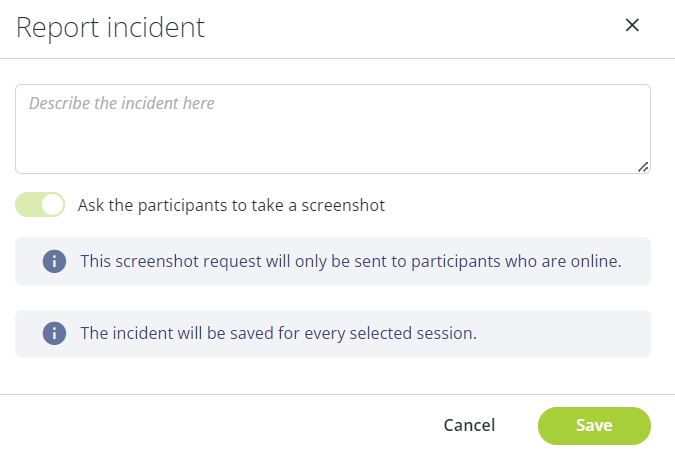This screenshot has height=450, width=675.
Task: Click the blank right side of the saved-session info banner
Action: point(562,333)
